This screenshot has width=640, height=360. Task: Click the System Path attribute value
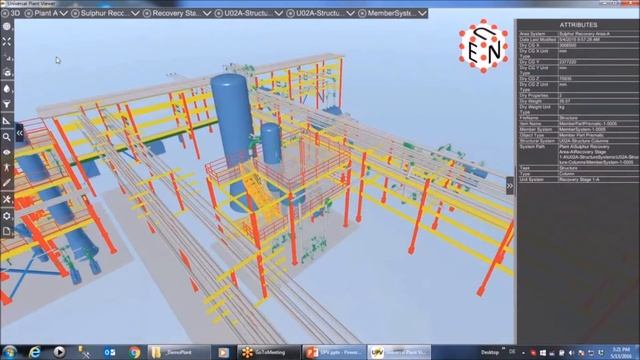598,154
